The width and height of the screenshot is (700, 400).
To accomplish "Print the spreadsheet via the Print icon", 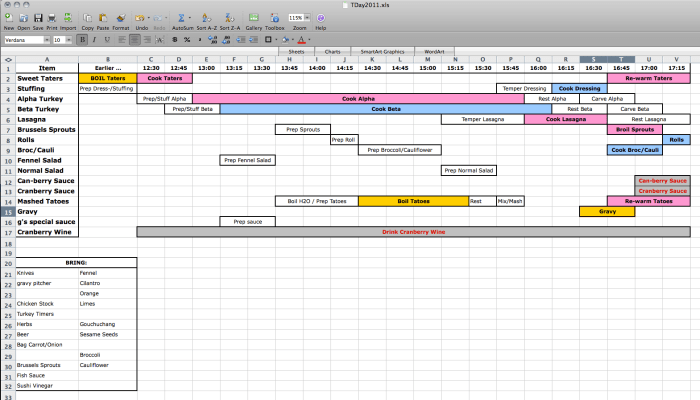I will coord(52,19).
